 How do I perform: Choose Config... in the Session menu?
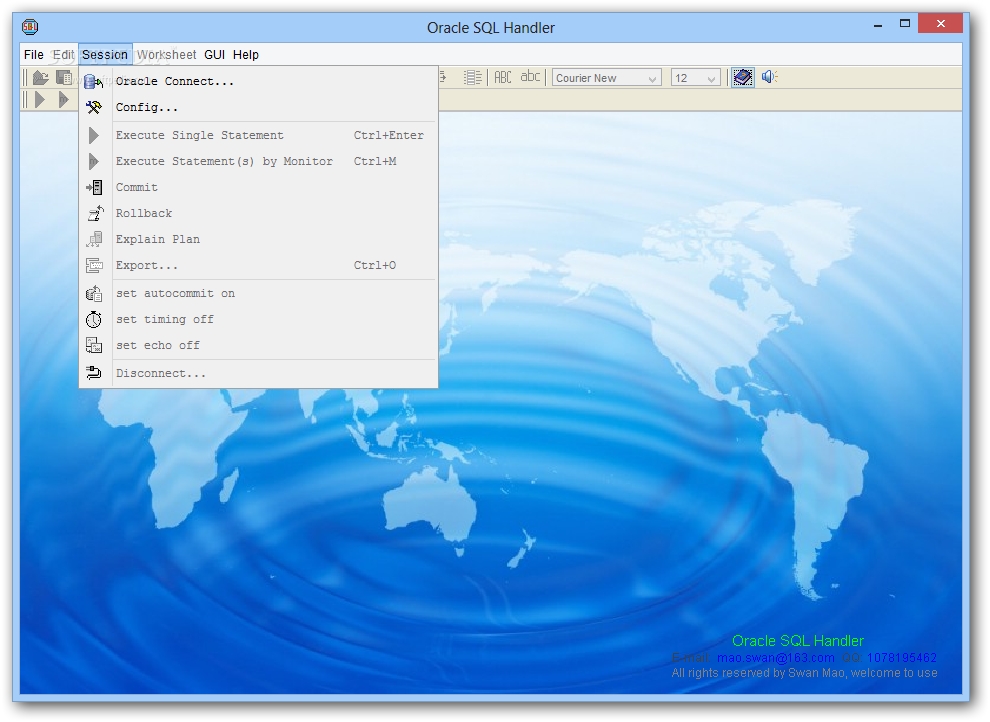[258, 107]
